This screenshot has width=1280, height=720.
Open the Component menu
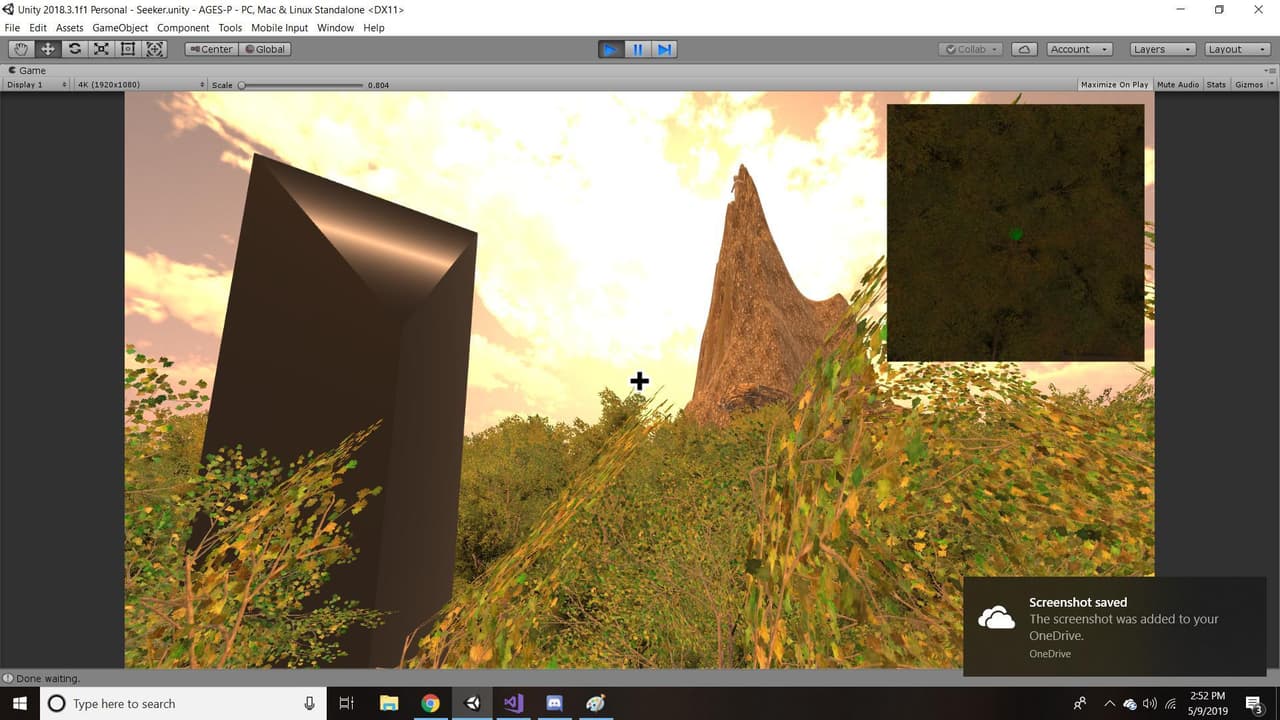tap(183, 28)
